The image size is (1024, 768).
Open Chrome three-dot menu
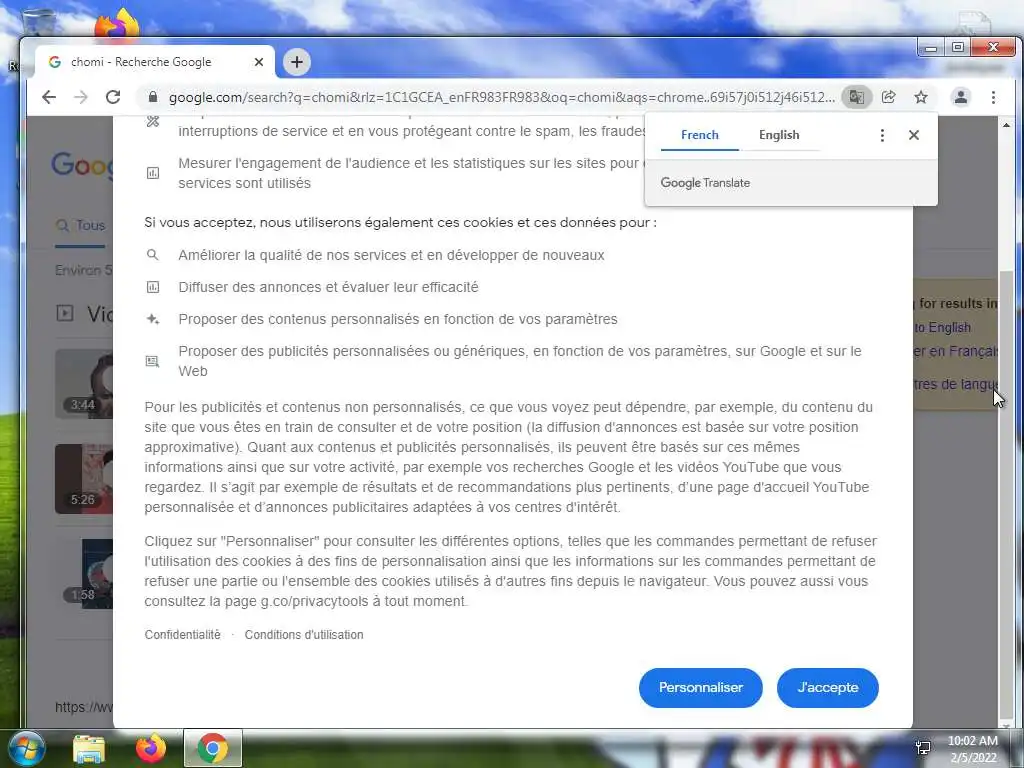[x=993, y=97]
